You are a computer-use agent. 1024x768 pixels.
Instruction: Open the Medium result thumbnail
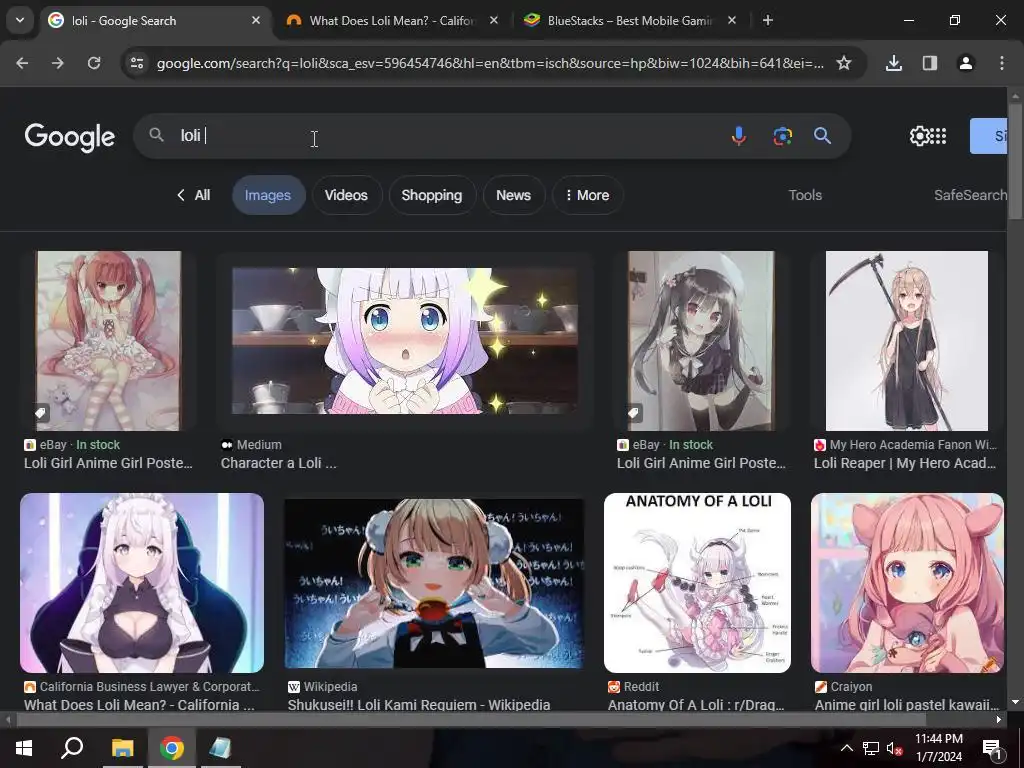click(404, 341)
